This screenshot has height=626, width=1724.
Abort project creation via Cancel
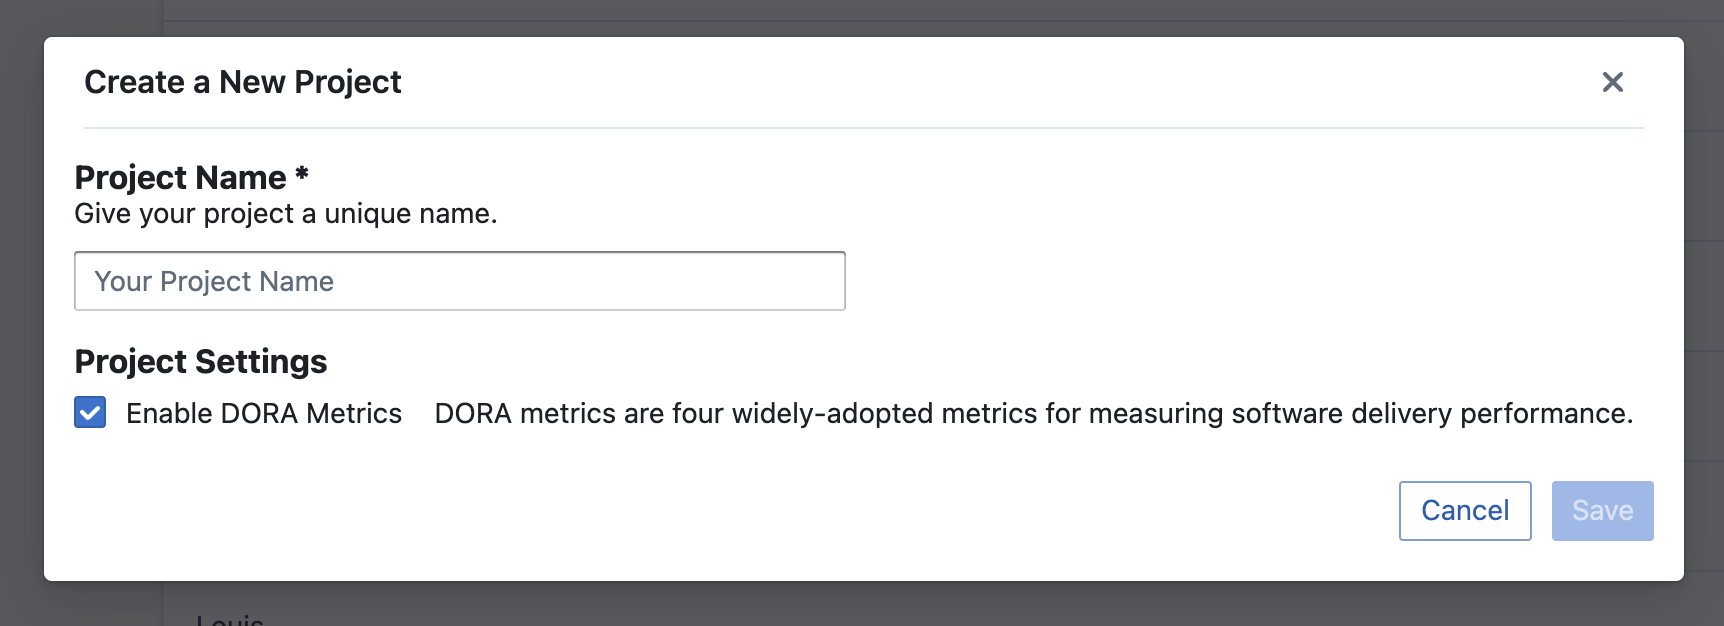click(x=1464, y=511)
